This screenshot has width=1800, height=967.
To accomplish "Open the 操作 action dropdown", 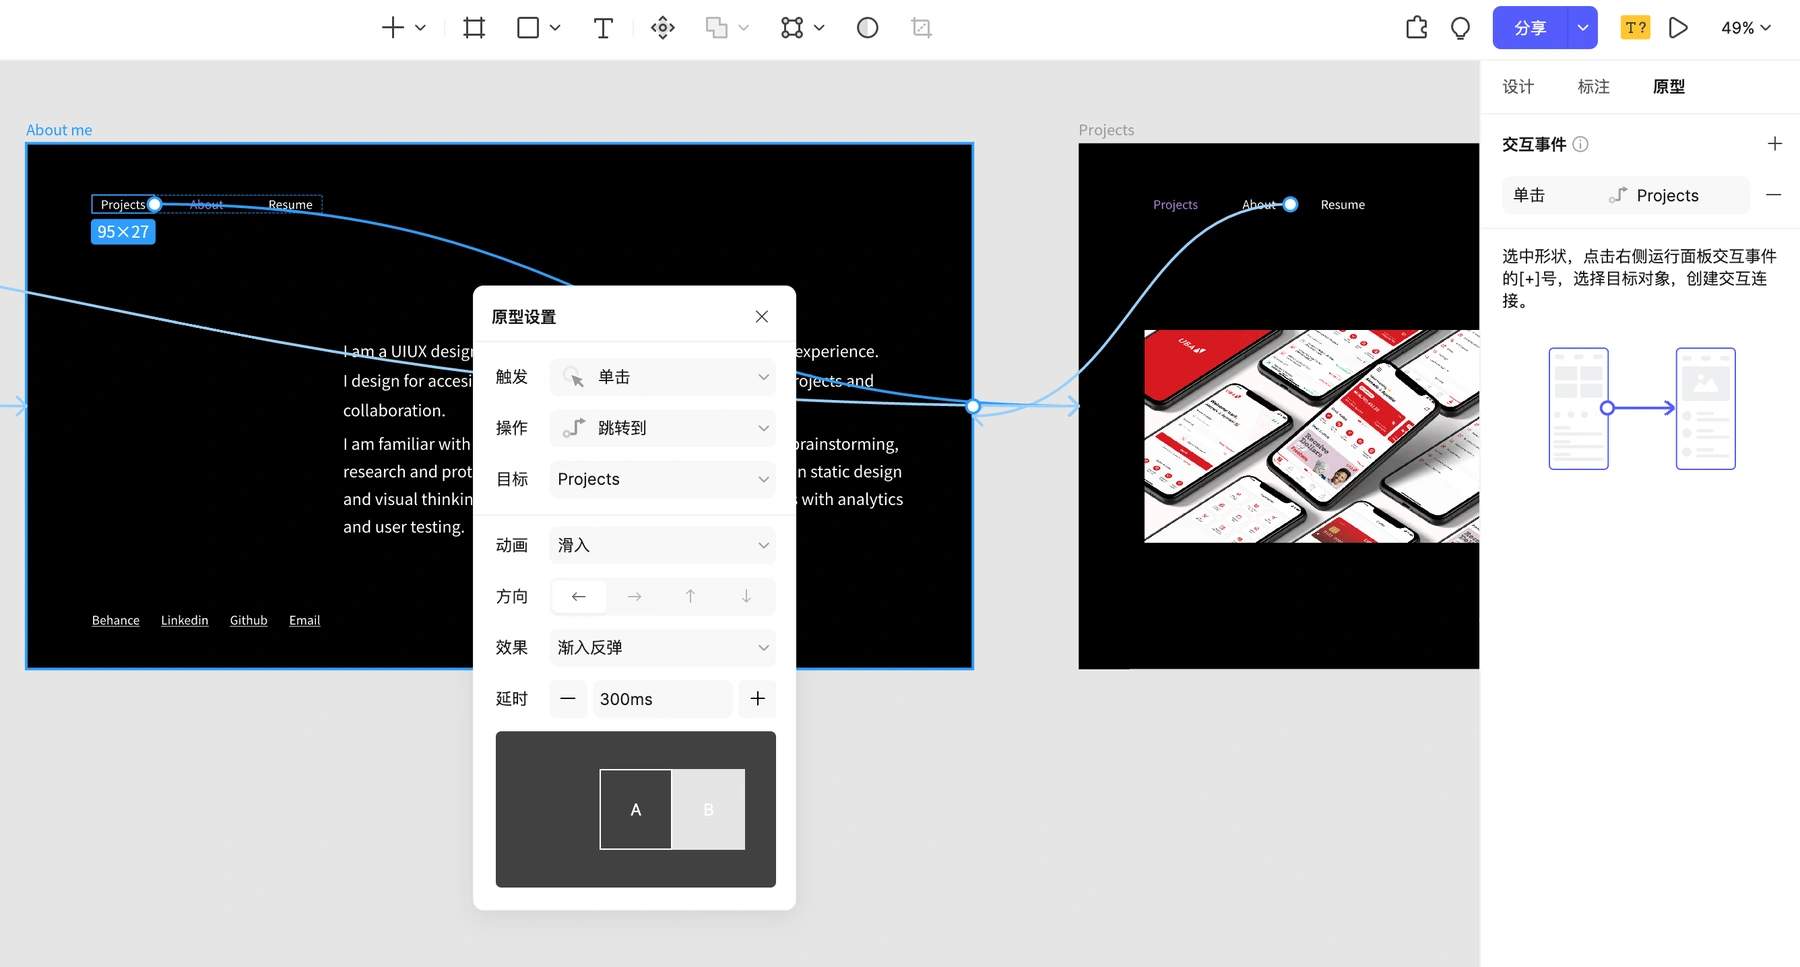I will (663, 428).
